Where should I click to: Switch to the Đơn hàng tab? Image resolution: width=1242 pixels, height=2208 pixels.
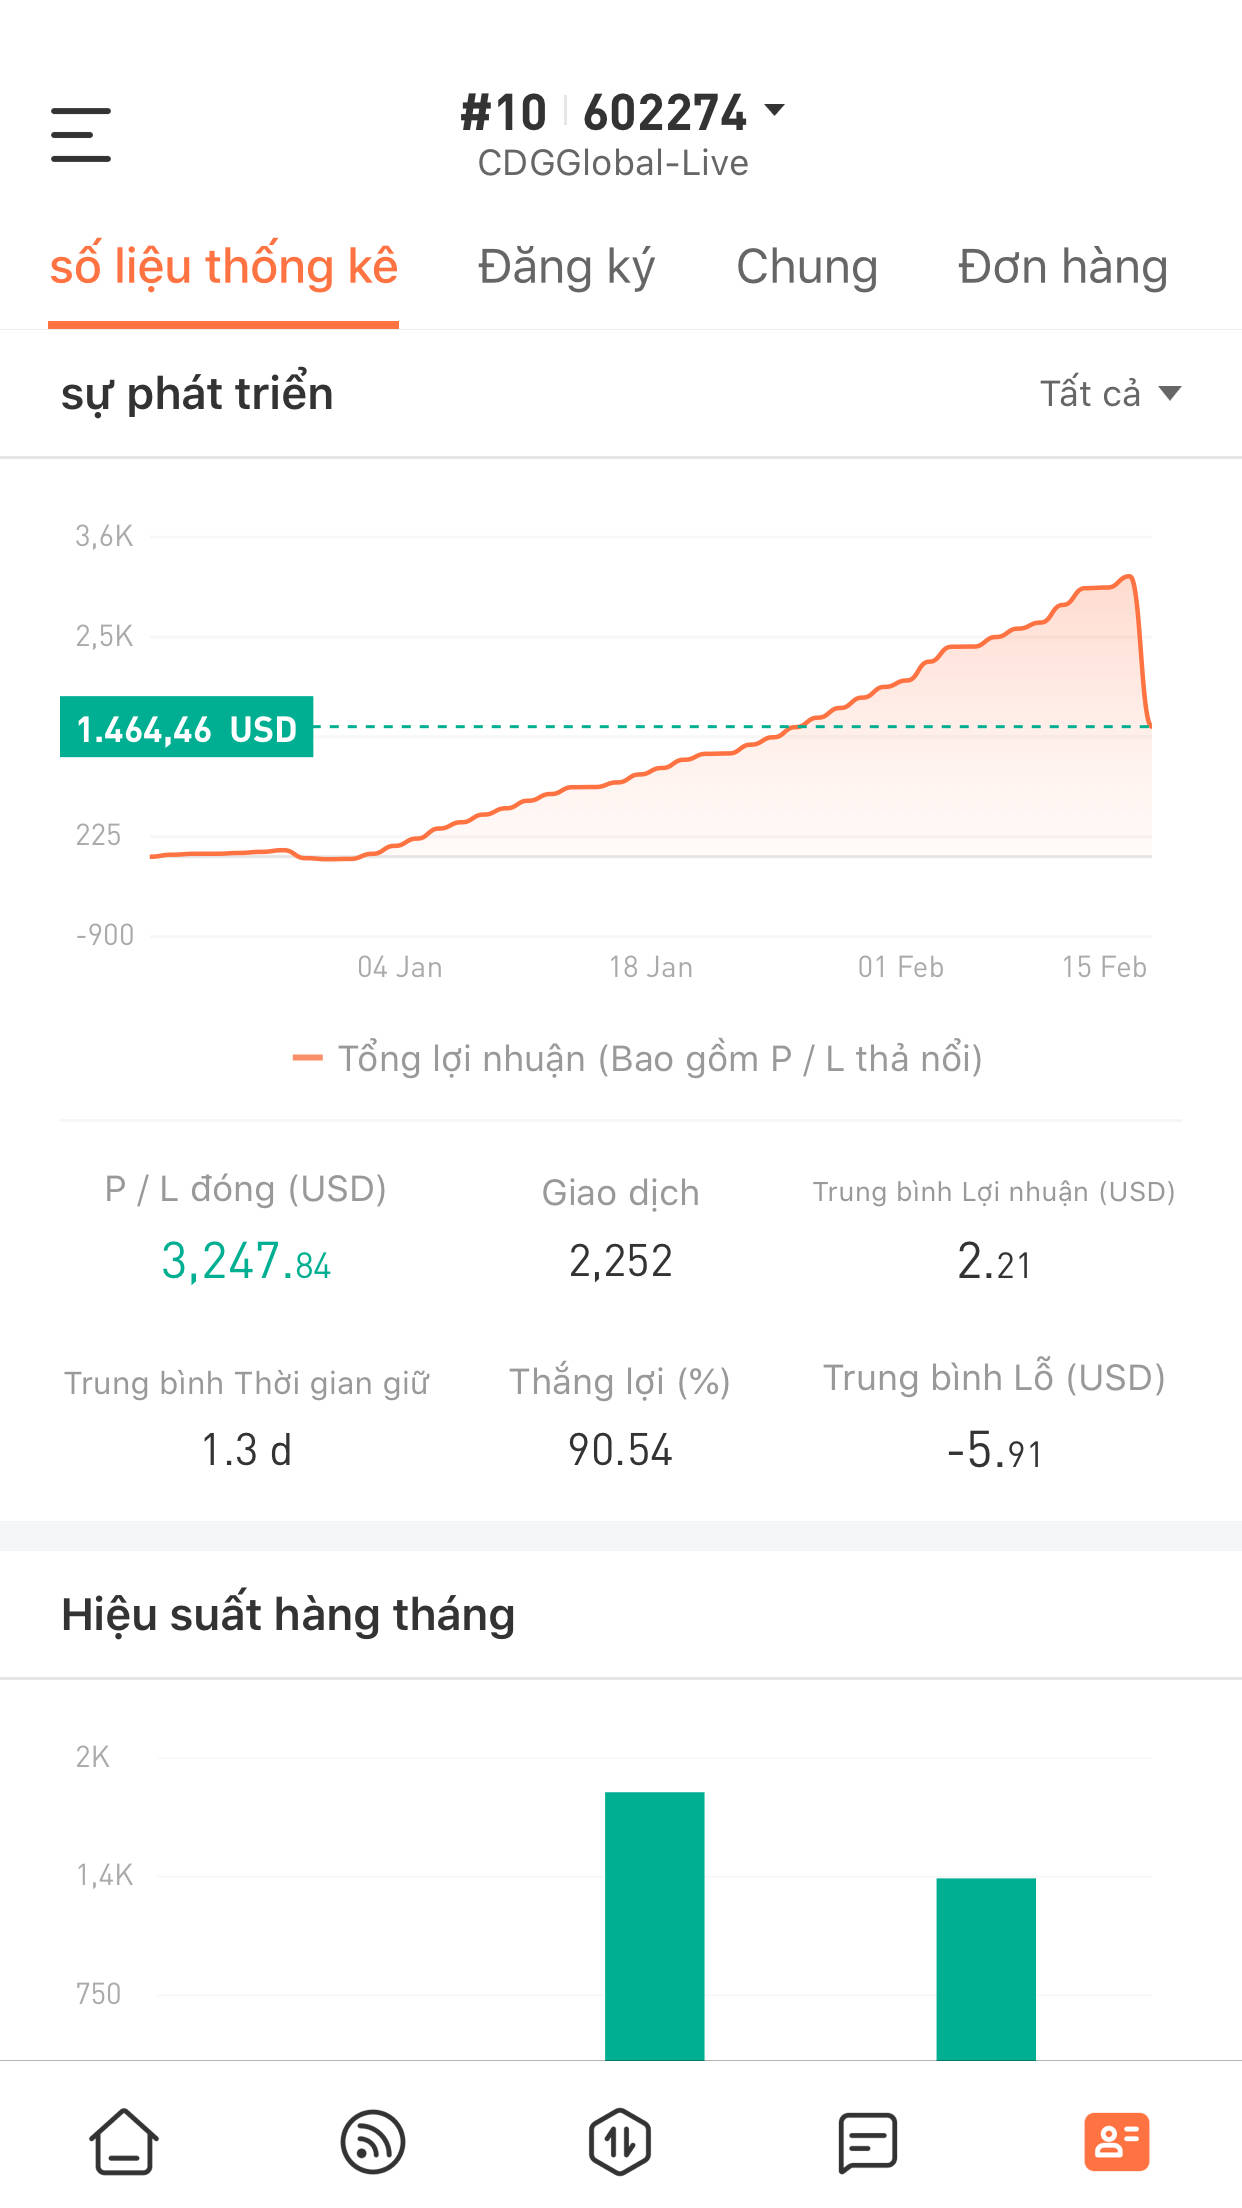1063,267
